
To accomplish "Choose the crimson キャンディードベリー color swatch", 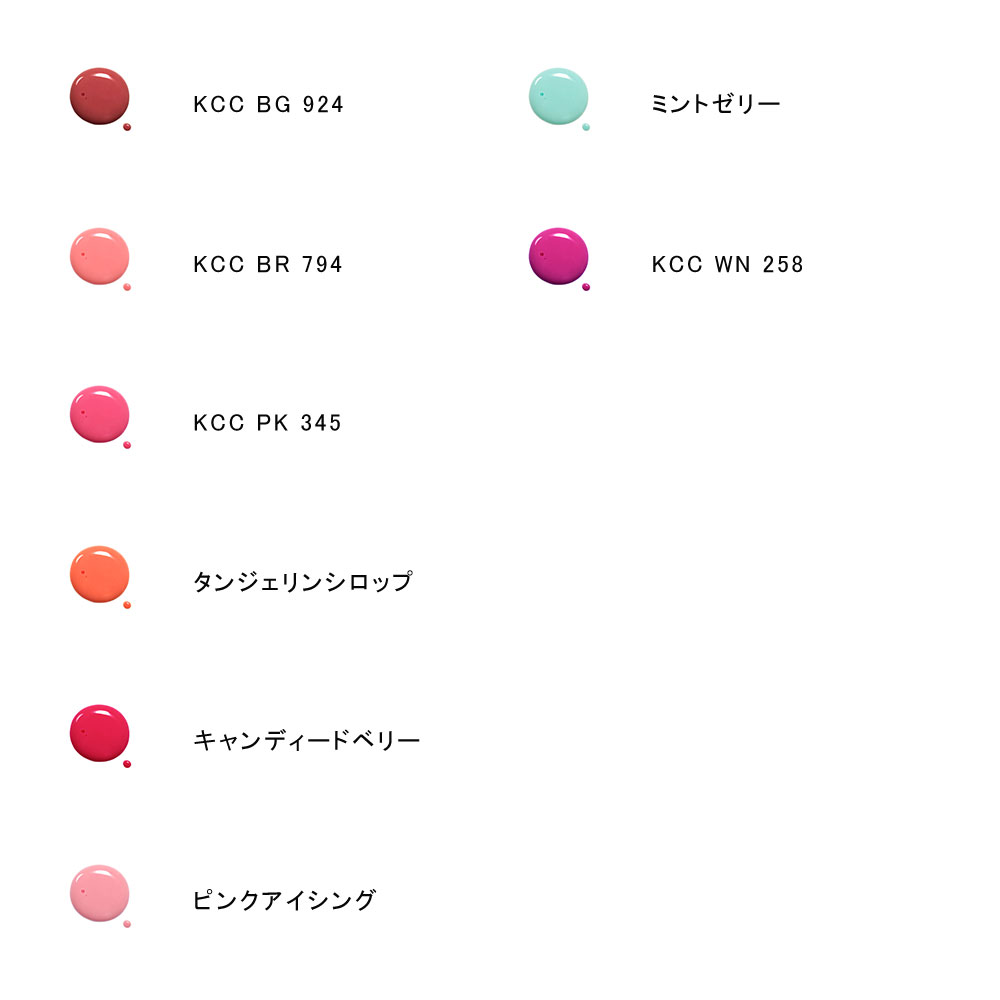I will (x=100, y=733).
